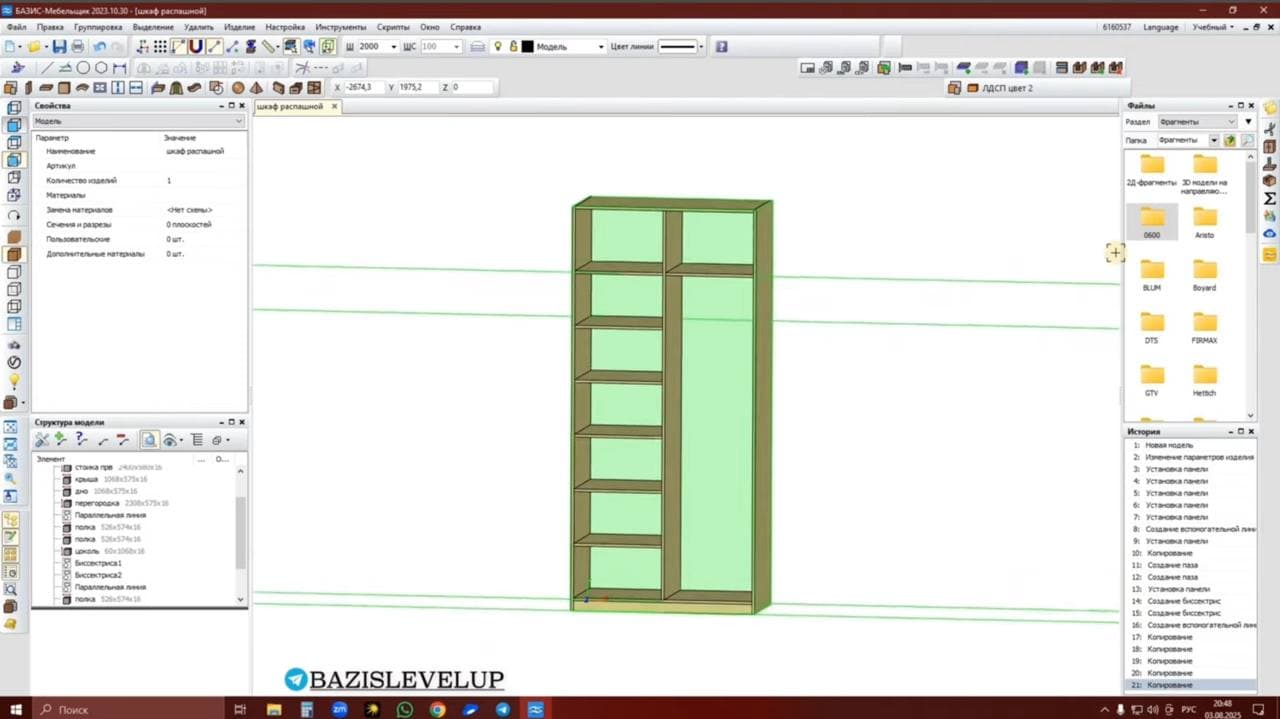The image size is (1280, 719).
Task: Open the Aristo folder
Action: (x=1204, y=222)
